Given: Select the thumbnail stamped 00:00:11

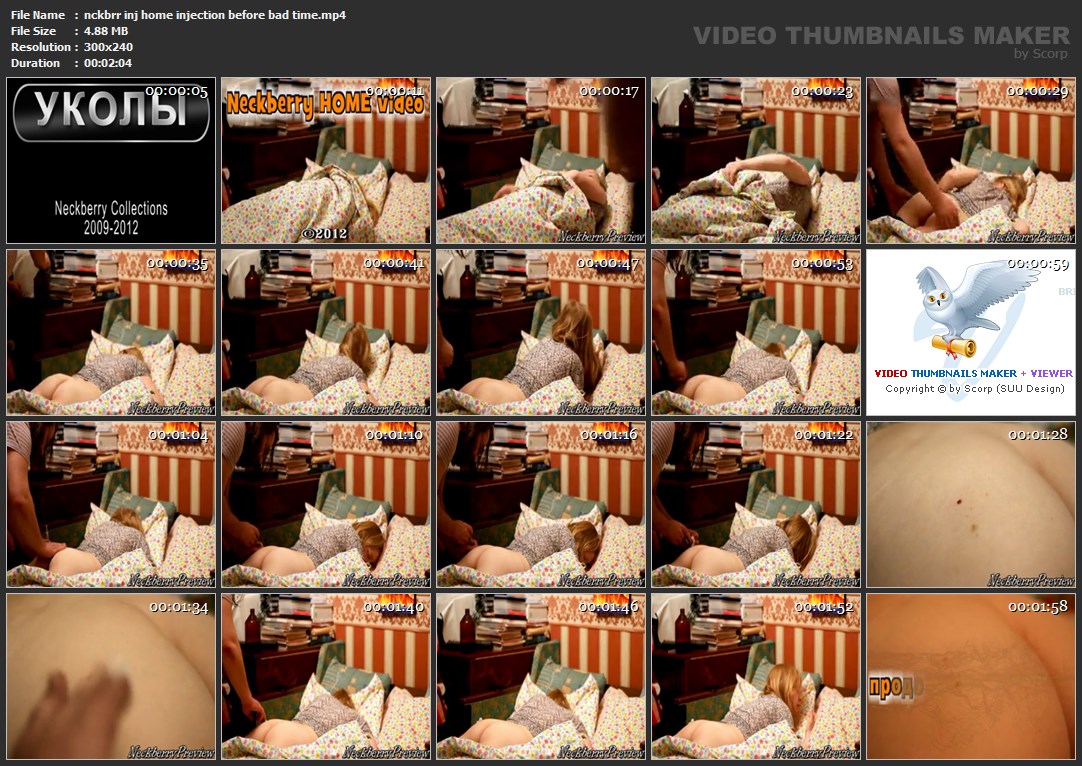Looking at the screenshot, I should pyautogui.click(x=326, y=161).
